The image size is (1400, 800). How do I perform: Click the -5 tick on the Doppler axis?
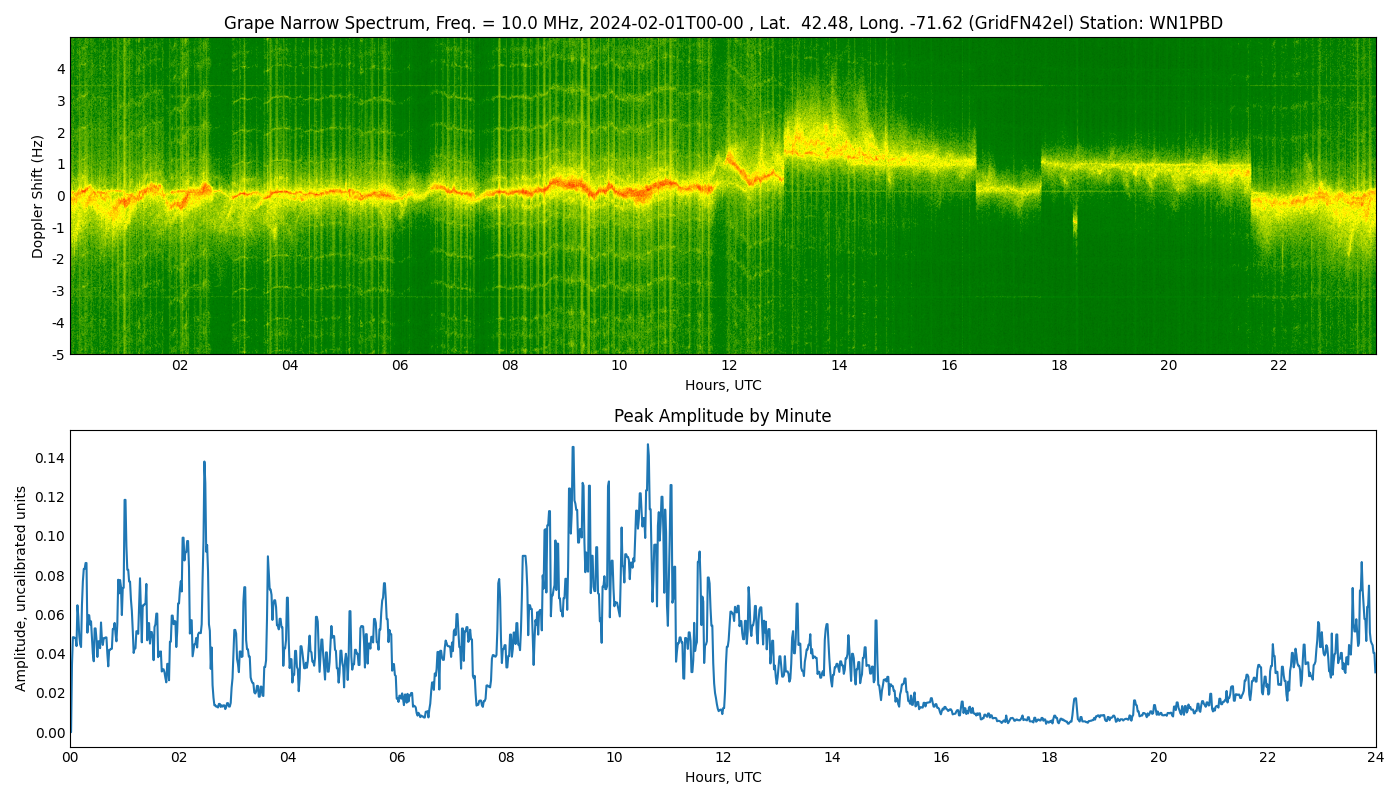(59, 354)
